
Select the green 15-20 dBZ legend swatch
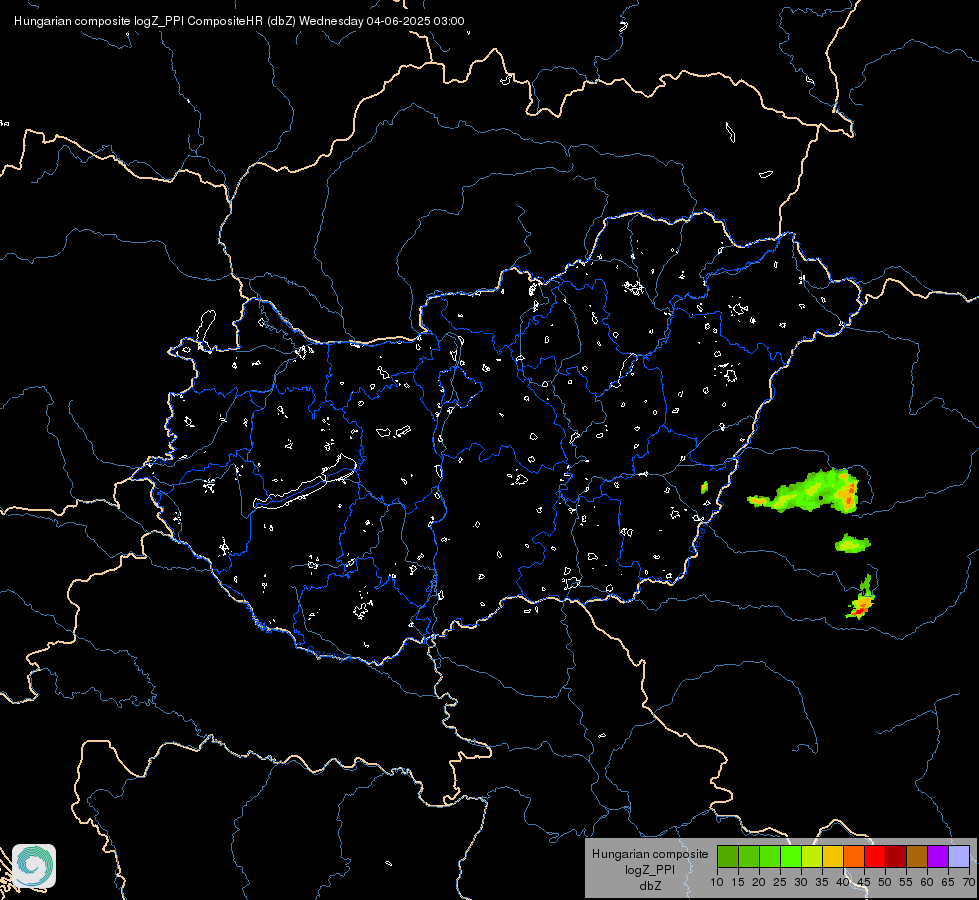[749, 856]
